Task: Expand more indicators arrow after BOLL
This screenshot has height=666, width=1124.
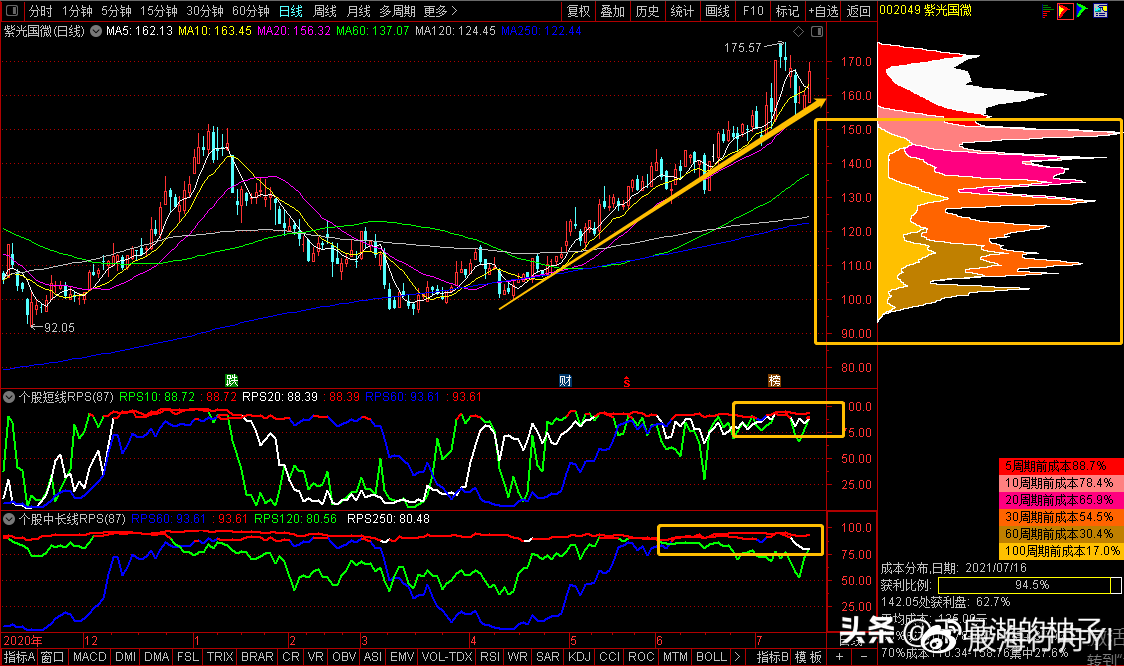Action: 738,657
